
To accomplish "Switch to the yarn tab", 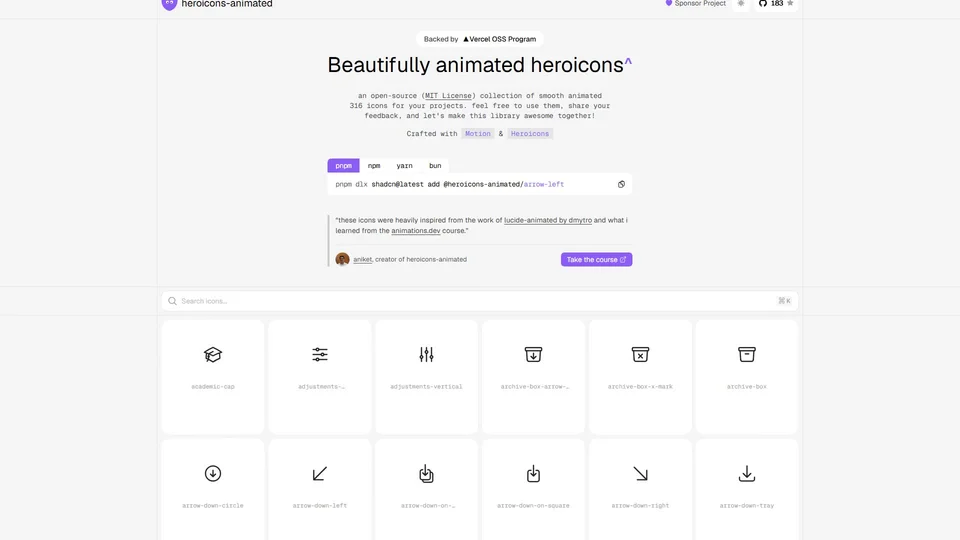I will (404, 165).
